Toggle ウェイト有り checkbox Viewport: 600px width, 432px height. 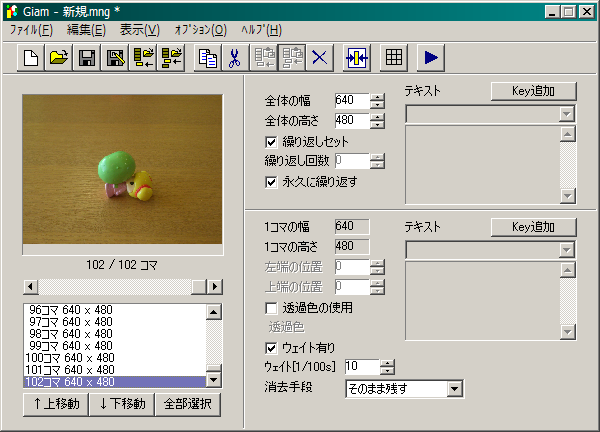[x=271, y=348]
